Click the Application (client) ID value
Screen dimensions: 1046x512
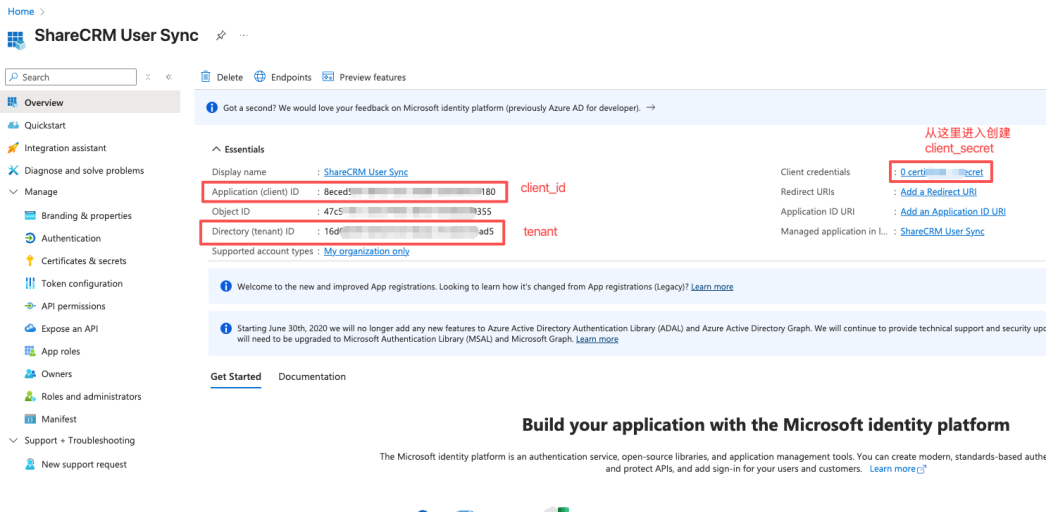(x=410, y=192)
